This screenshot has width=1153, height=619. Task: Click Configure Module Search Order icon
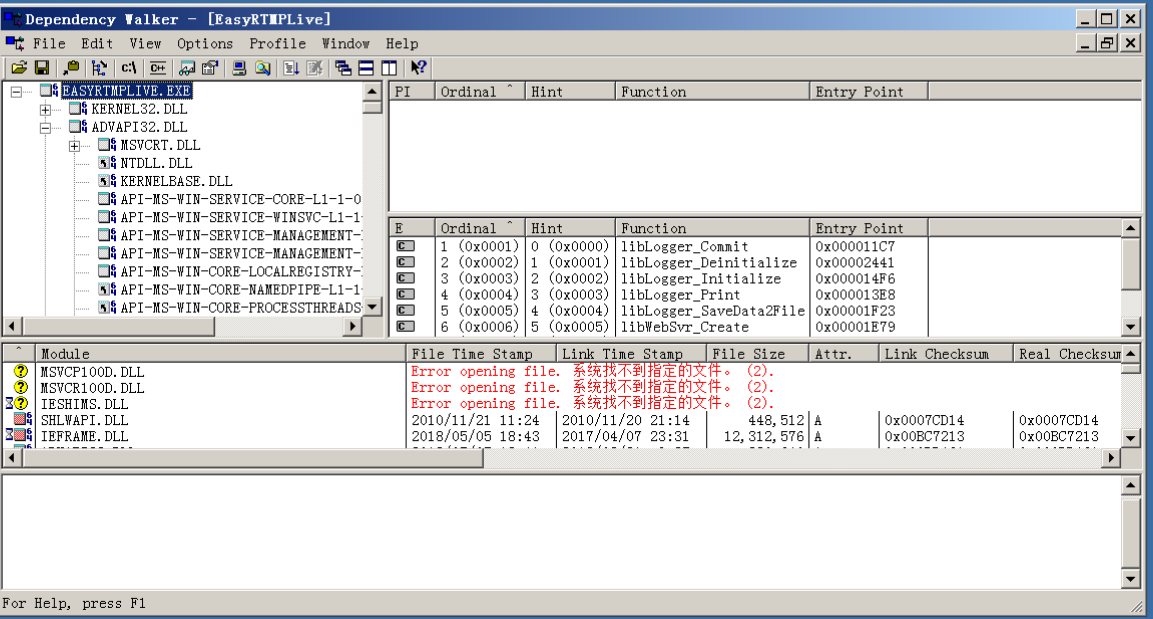pyautogui.click(x=263, y=68)
